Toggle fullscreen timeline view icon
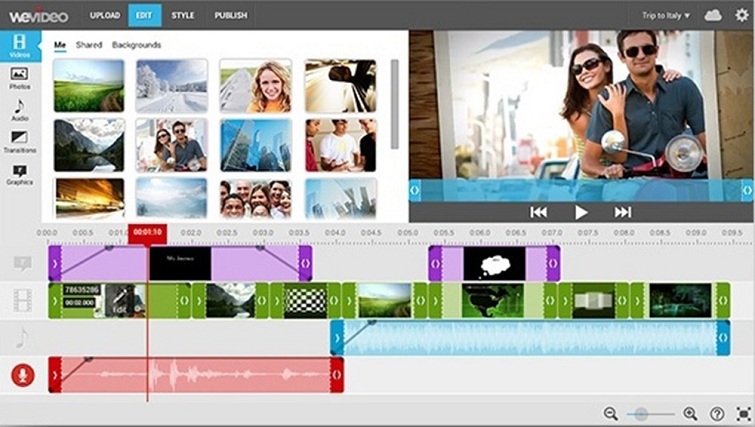Viewport: 755px width, 427px height. [x=743, y=413]
